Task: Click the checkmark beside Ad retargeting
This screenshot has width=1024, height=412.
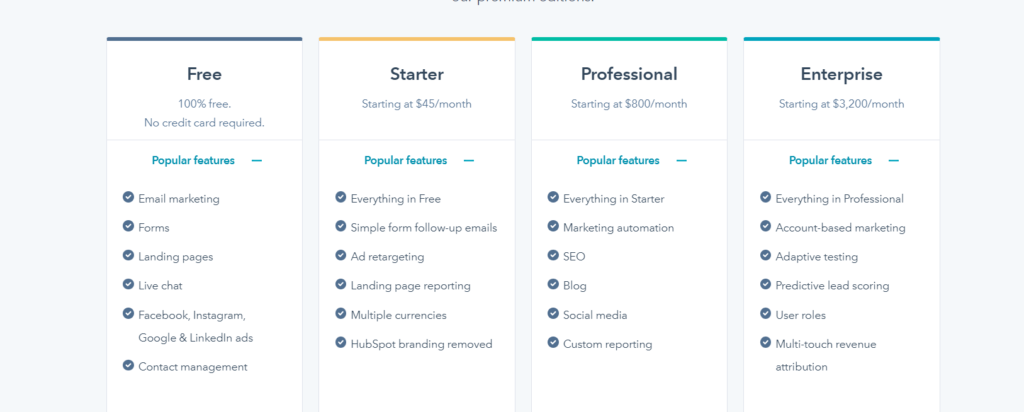Action: pos(341,256)
